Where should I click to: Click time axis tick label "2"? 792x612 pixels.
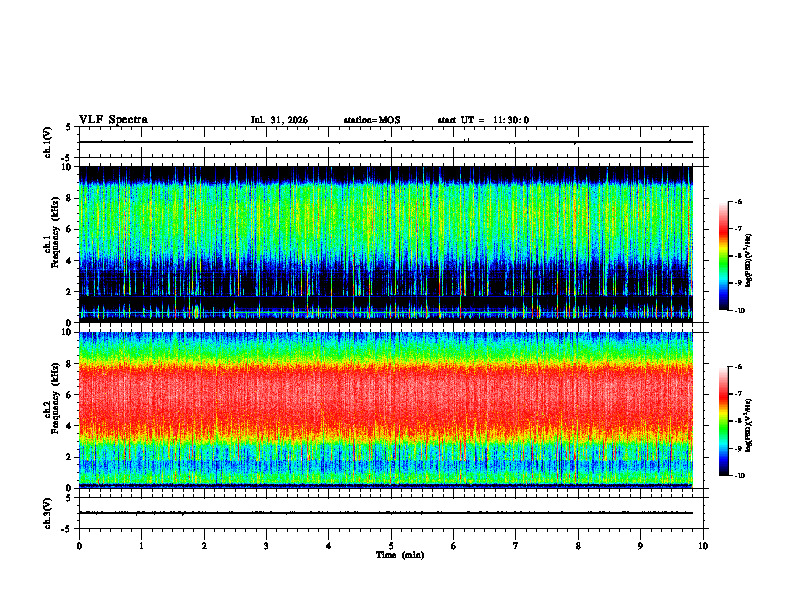[x=204, y=546]
